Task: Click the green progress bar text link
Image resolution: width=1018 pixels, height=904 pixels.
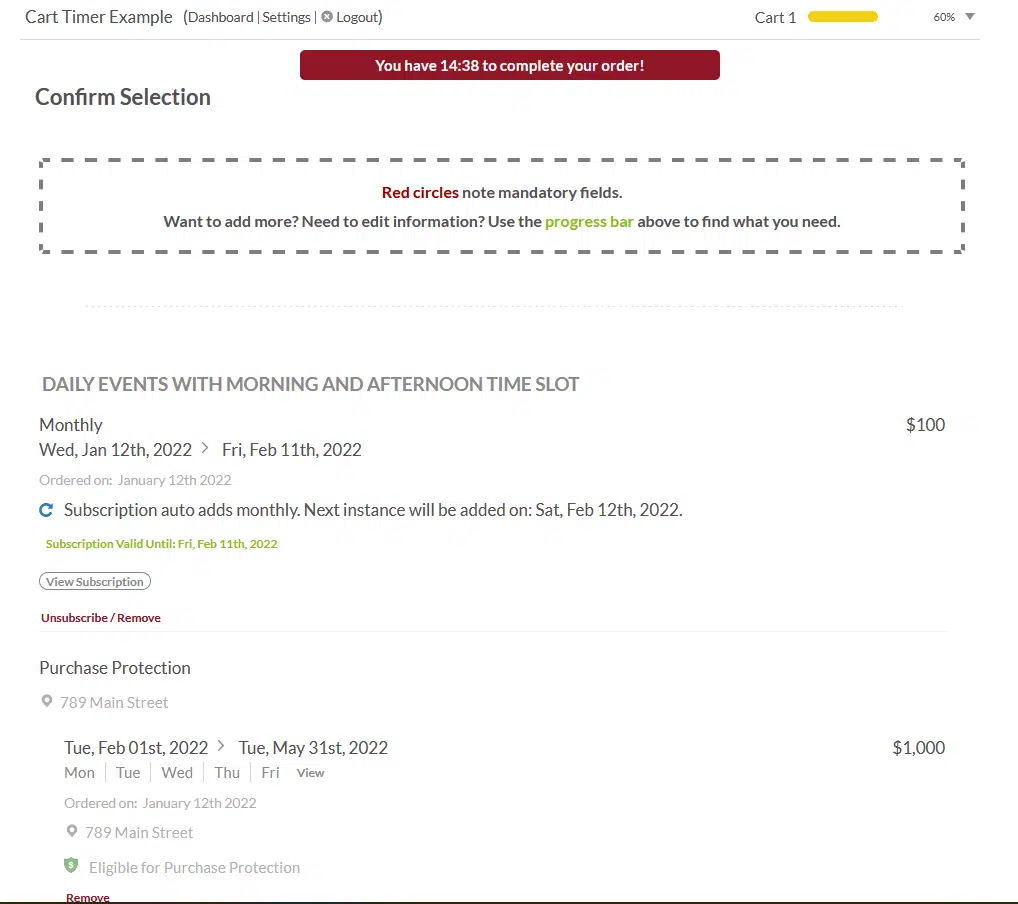Action: tap(589, 222)
